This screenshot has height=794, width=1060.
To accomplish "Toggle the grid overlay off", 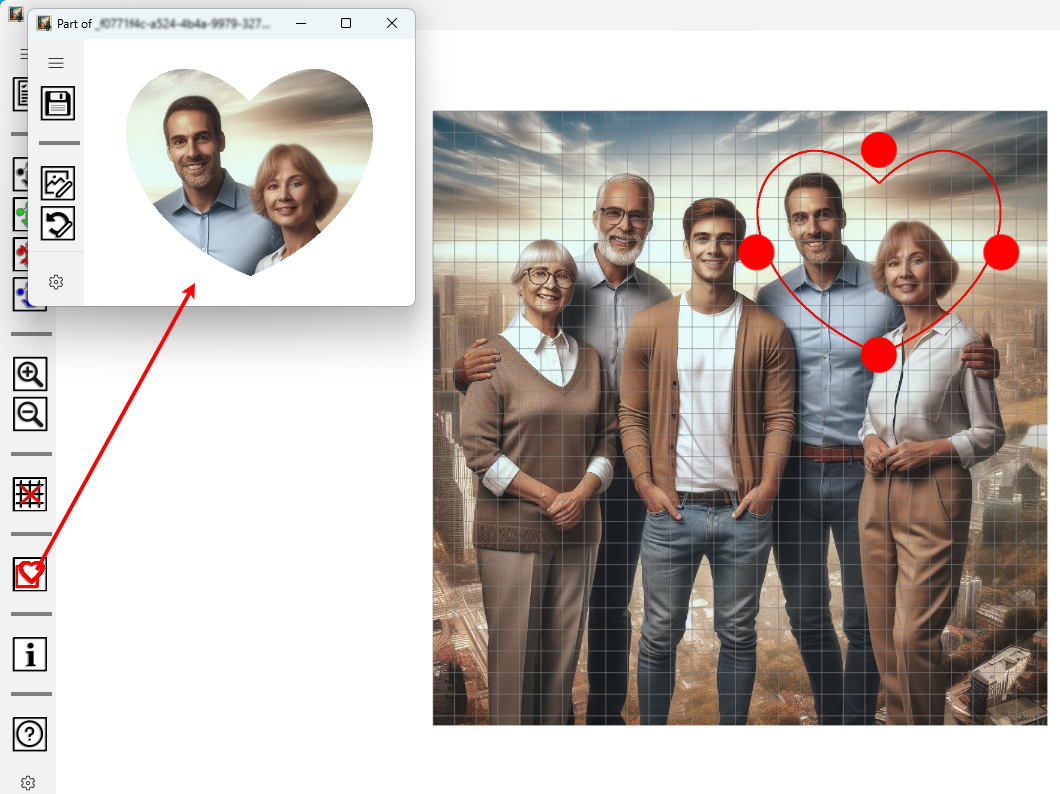I will tap(30, 494).
